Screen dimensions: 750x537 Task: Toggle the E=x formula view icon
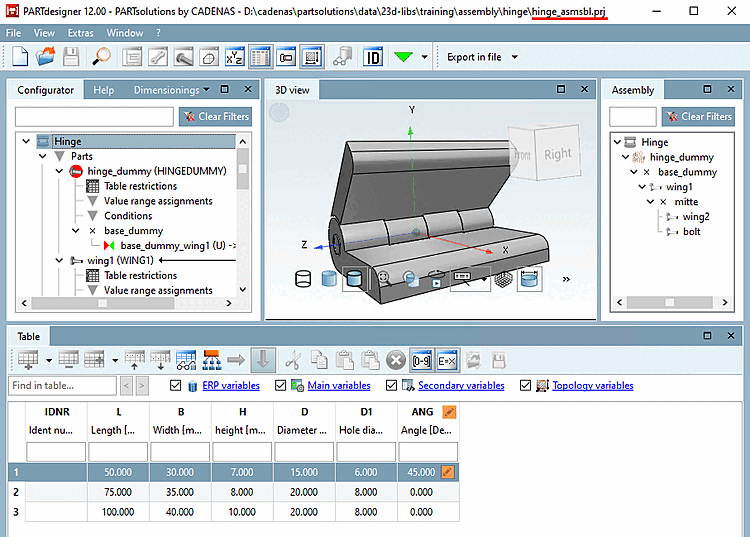tap(447, 359)
